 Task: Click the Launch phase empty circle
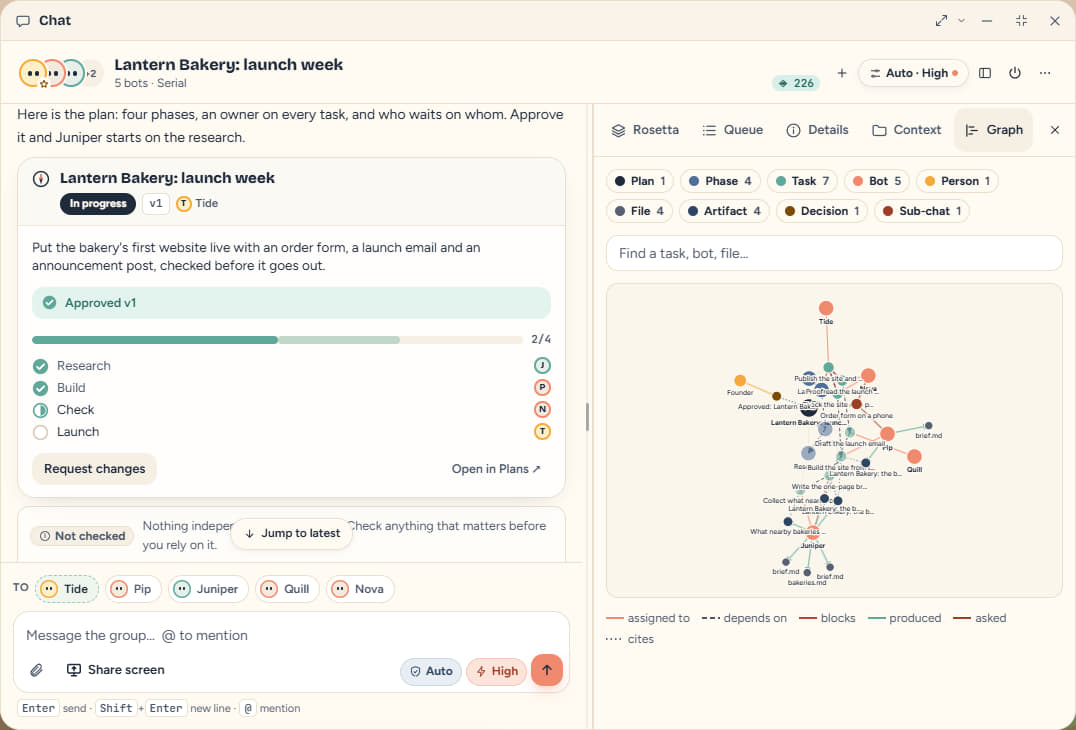point(40,432)
